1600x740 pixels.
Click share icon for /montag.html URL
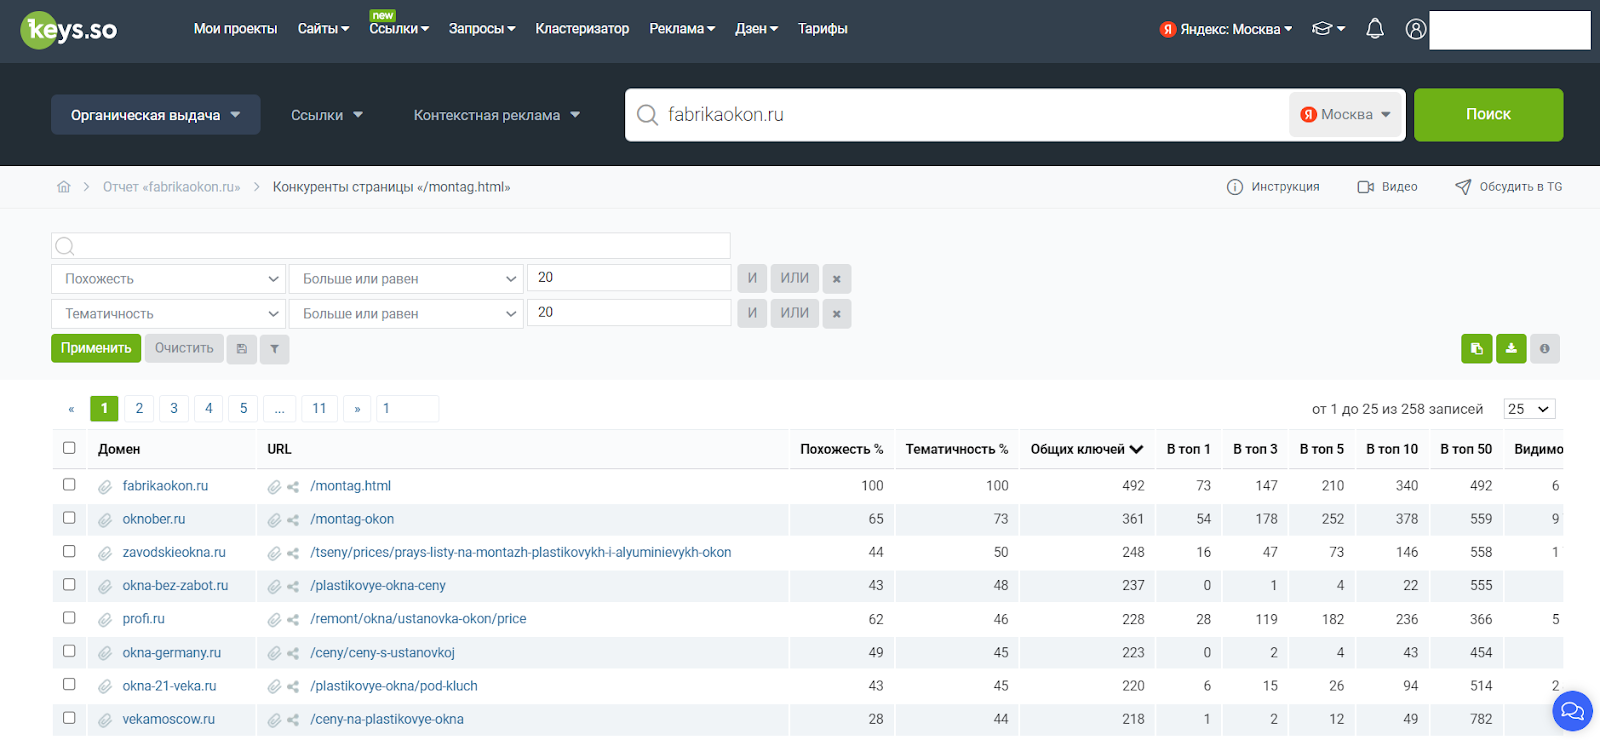[293, 487]
